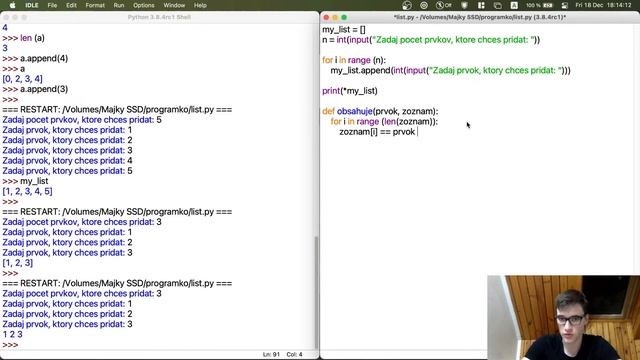Click 'a.append(4)' in the shell
The height and width of the screenshot is (360, 640).
pos(44,58)
